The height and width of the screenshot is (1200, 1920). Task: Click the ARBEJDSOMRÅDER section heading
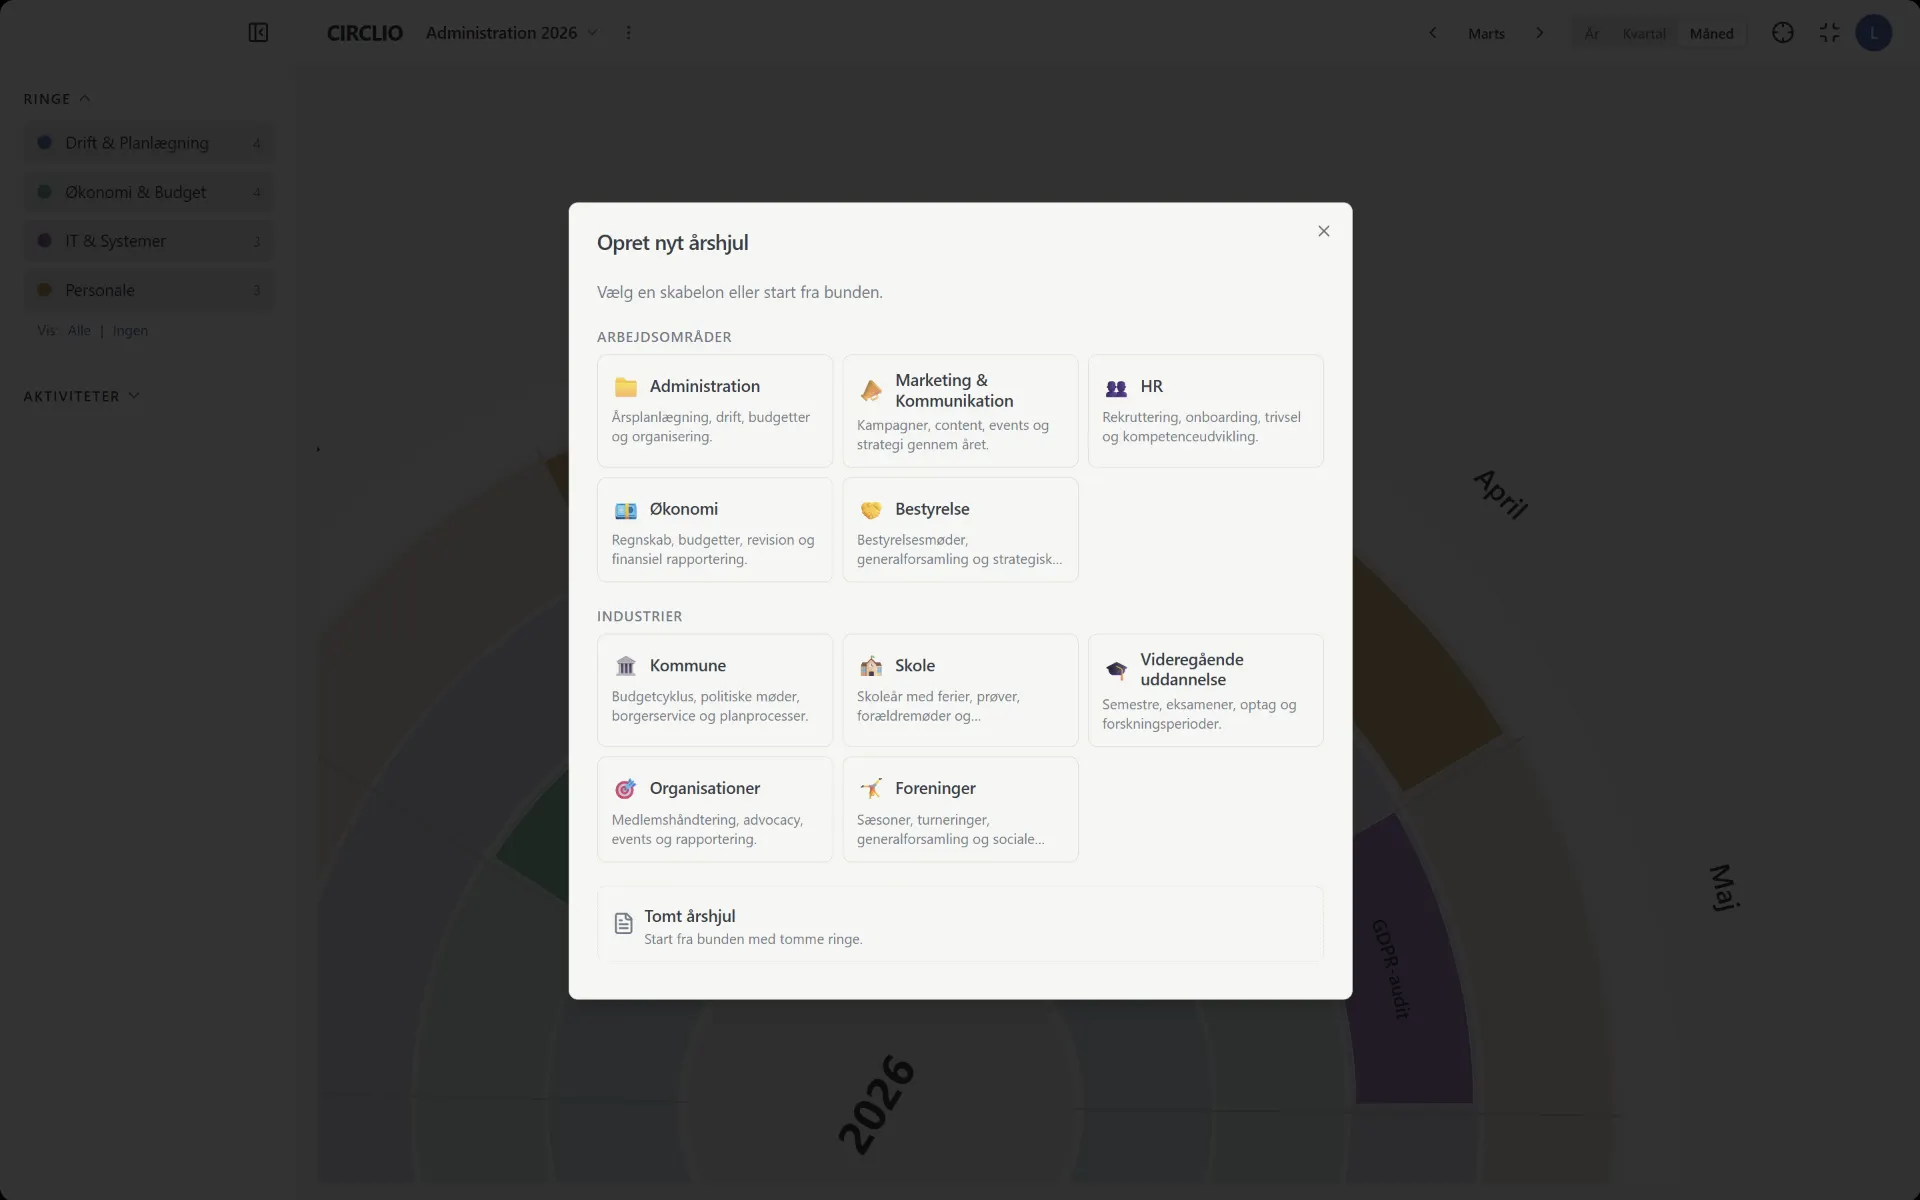click(664, 337)
